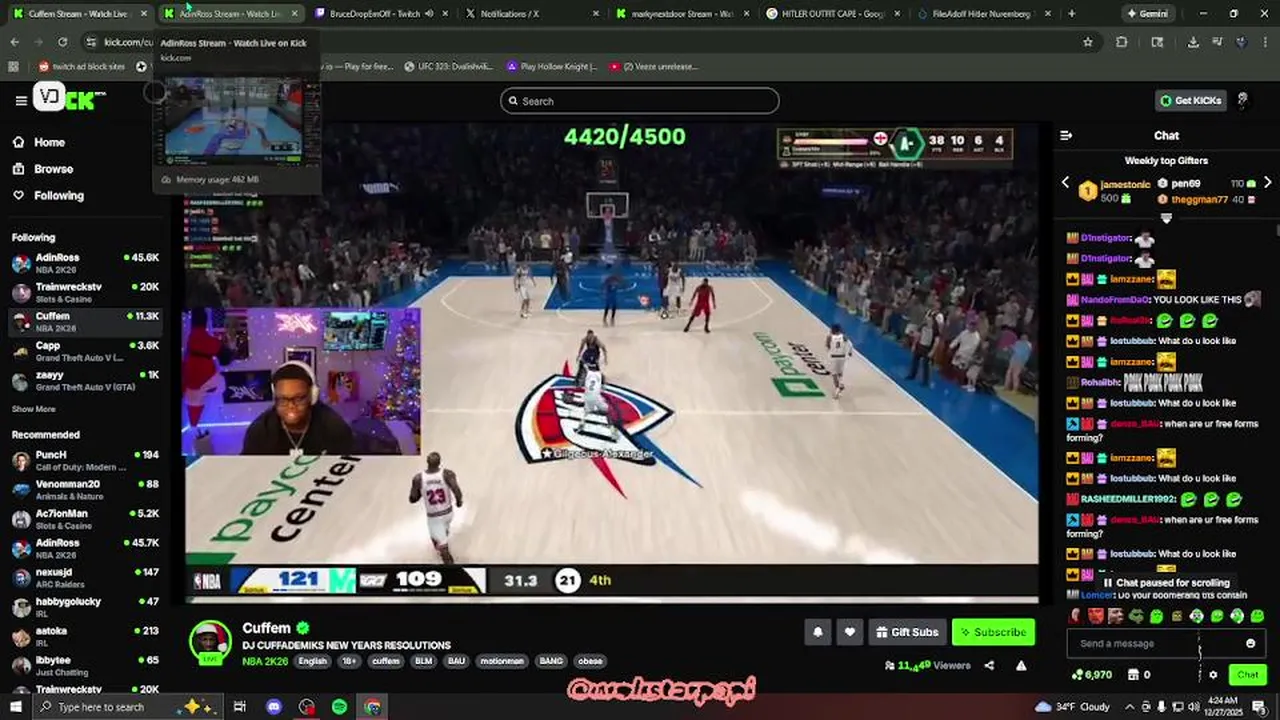Resume chat paused for scrolling

1165,582
